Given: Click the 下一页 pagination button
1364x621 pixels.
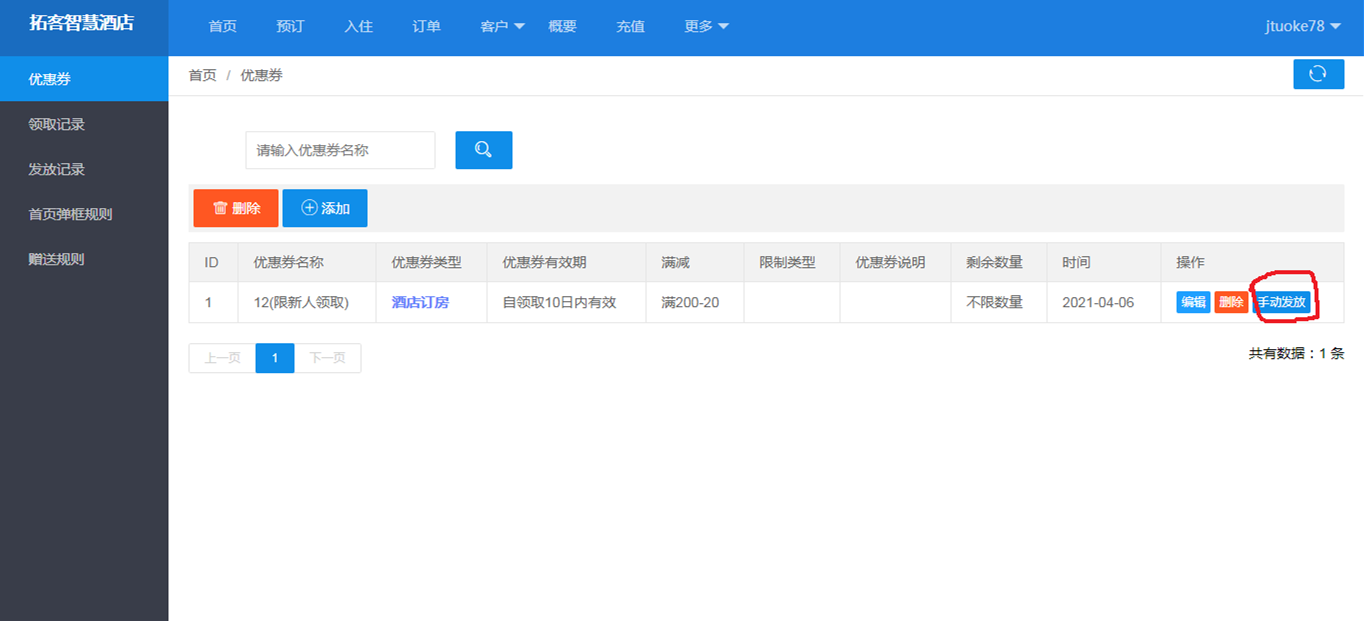Looking at the screenshot, I should (327, 358).
